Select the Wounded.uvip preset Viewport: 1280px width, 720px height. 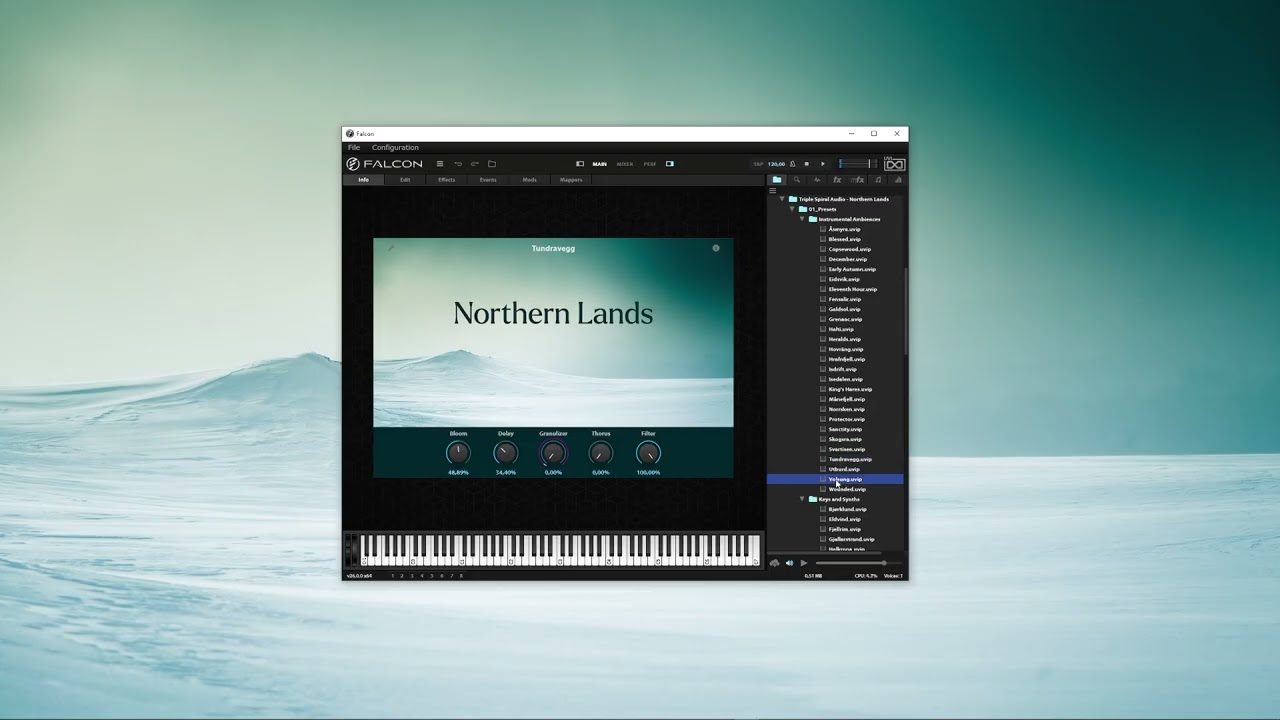(x=847, y=489)
